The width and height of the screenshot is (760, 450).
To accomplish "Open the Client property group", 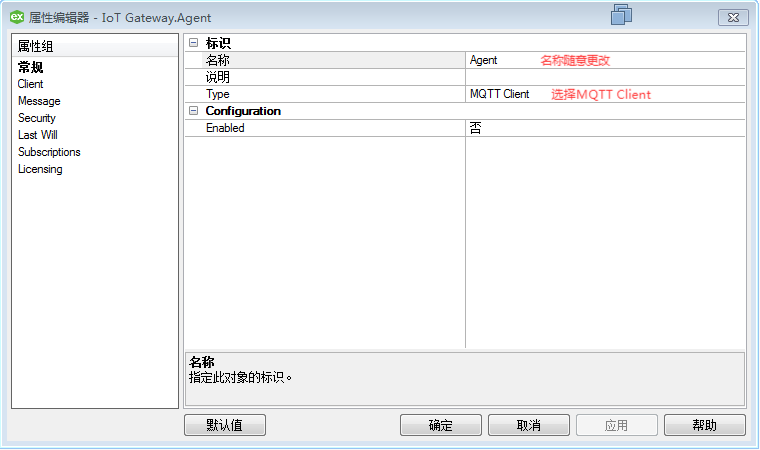I will pyautogui.click(x=31, y=84).
